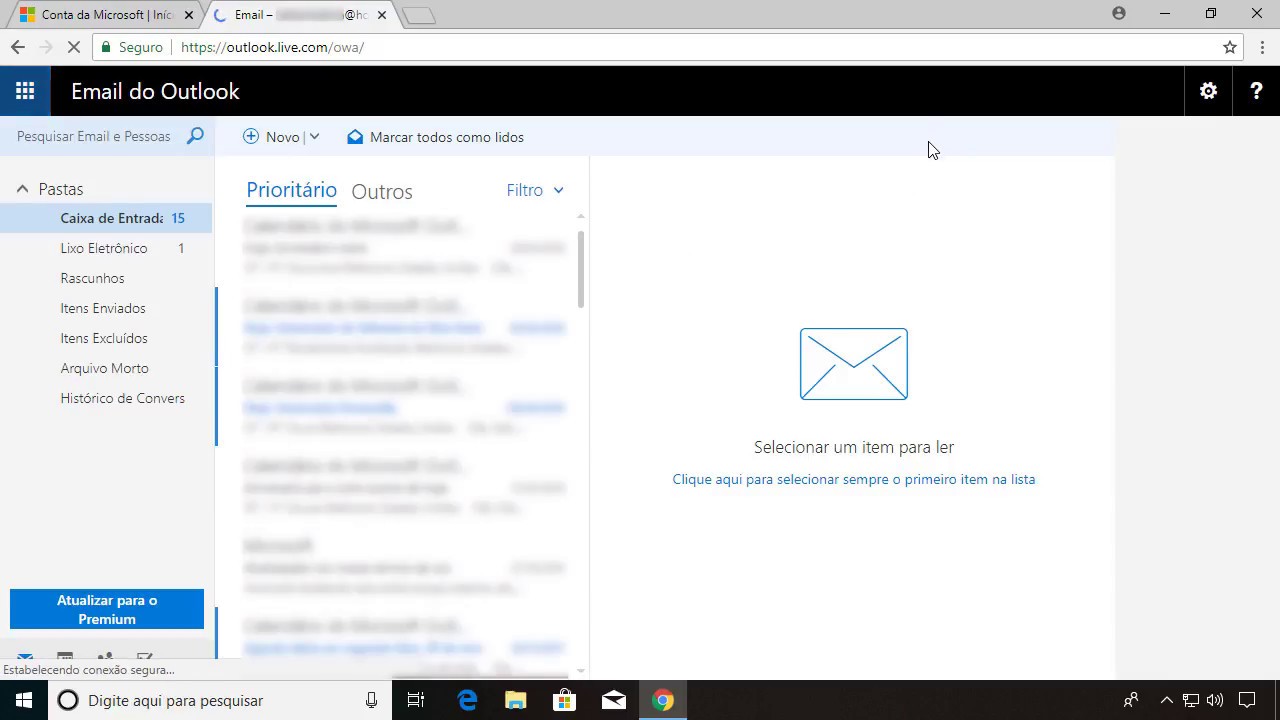Open Microsoft Store from the taskbar
The width and height of the screenshot is (1280, 720).
565,700
